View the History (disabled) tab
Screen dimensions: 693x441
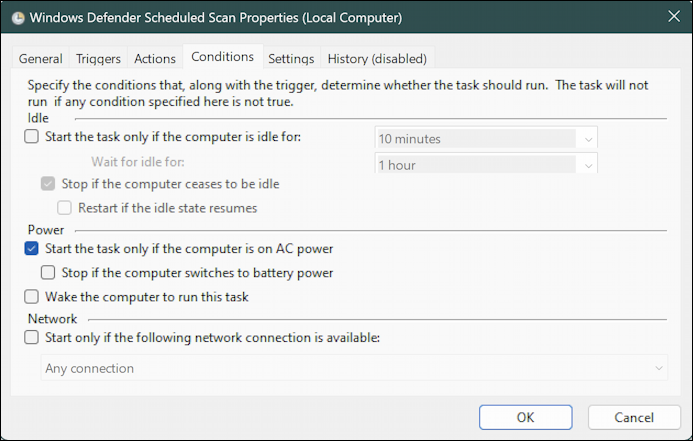[x=377, y=58]
